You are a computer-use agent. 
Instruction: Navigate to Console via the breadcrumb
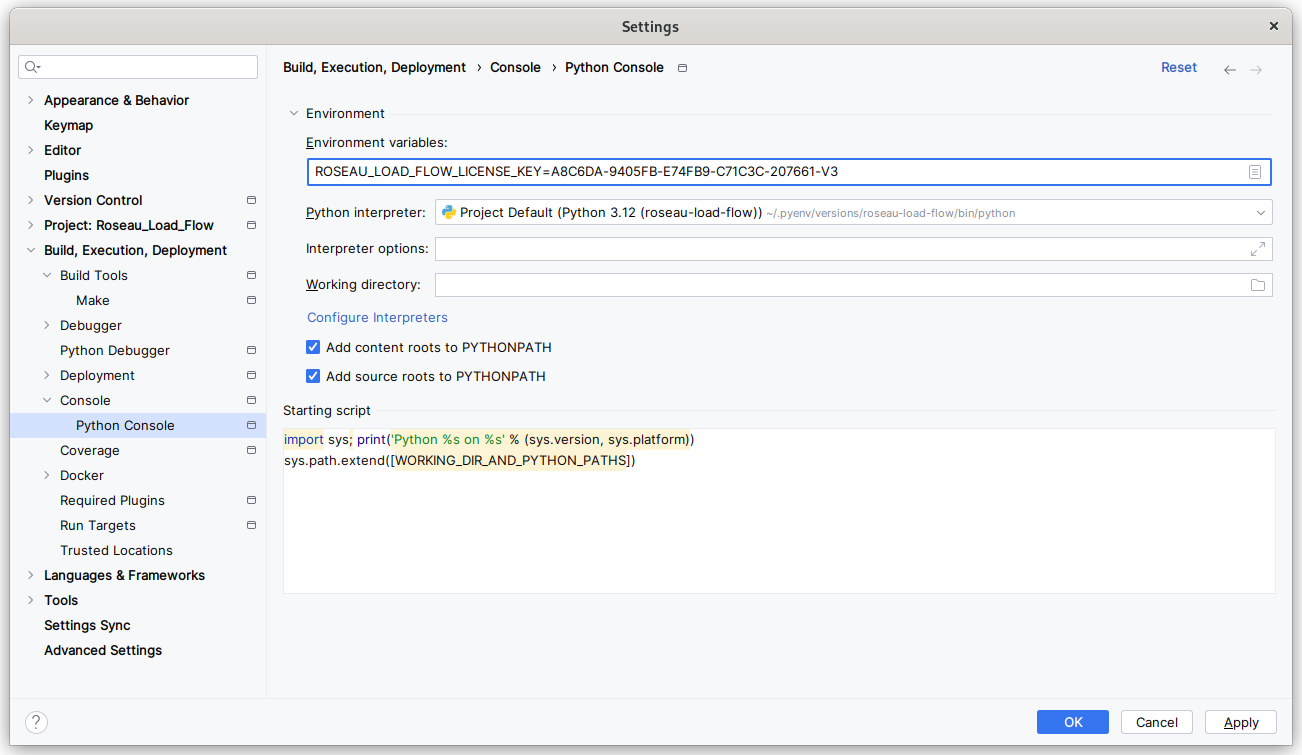[x=515, y=67]
